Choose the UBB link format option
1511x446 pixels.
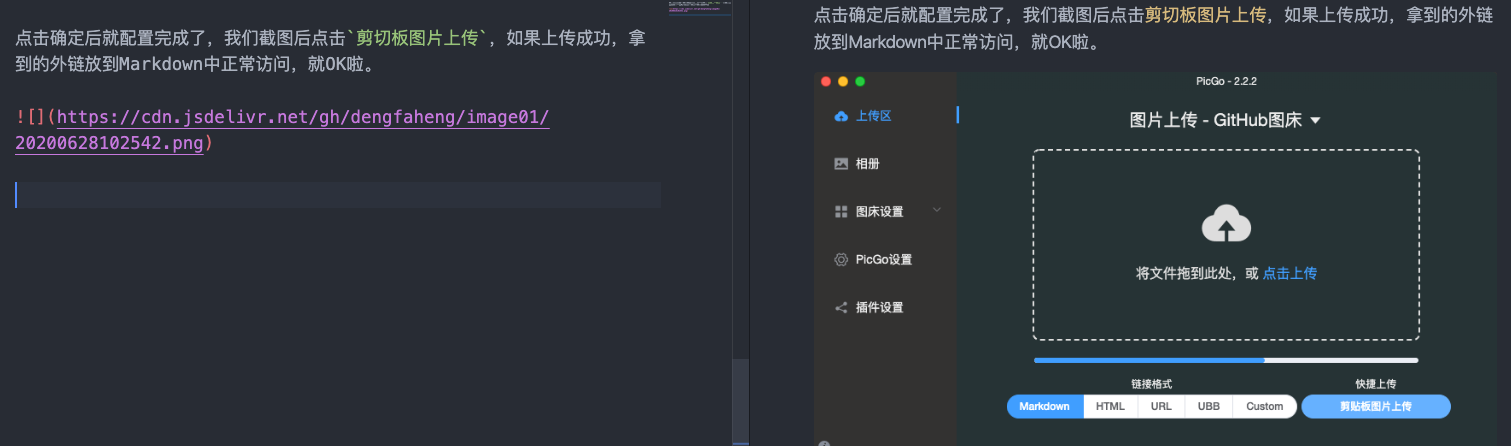click(x=1209, y=407)
